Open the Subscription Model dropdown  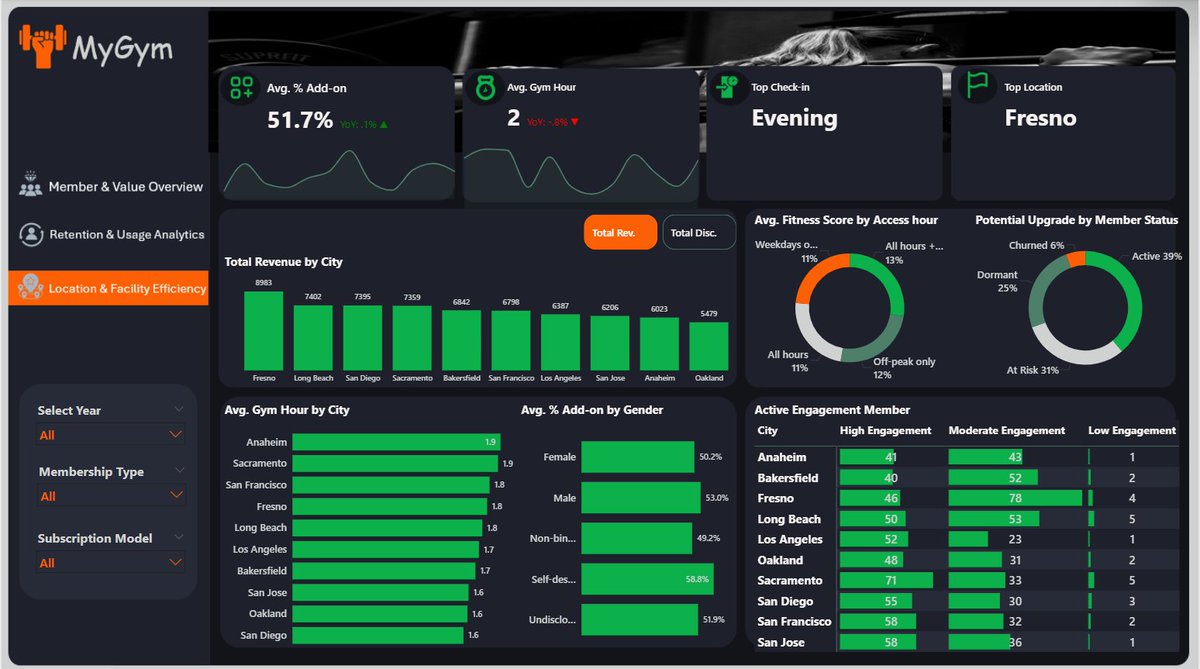pos(110,563)
